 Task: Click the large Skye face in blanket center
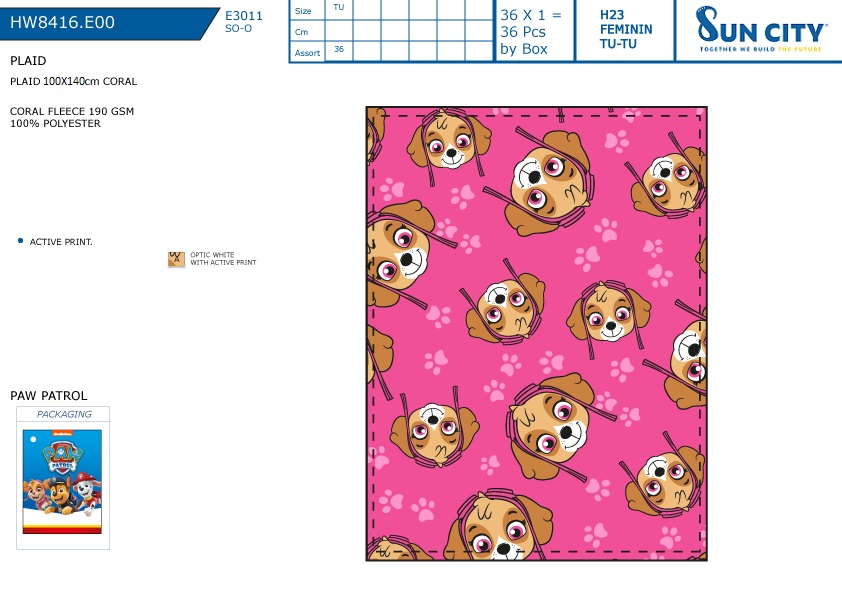[551, 426]
